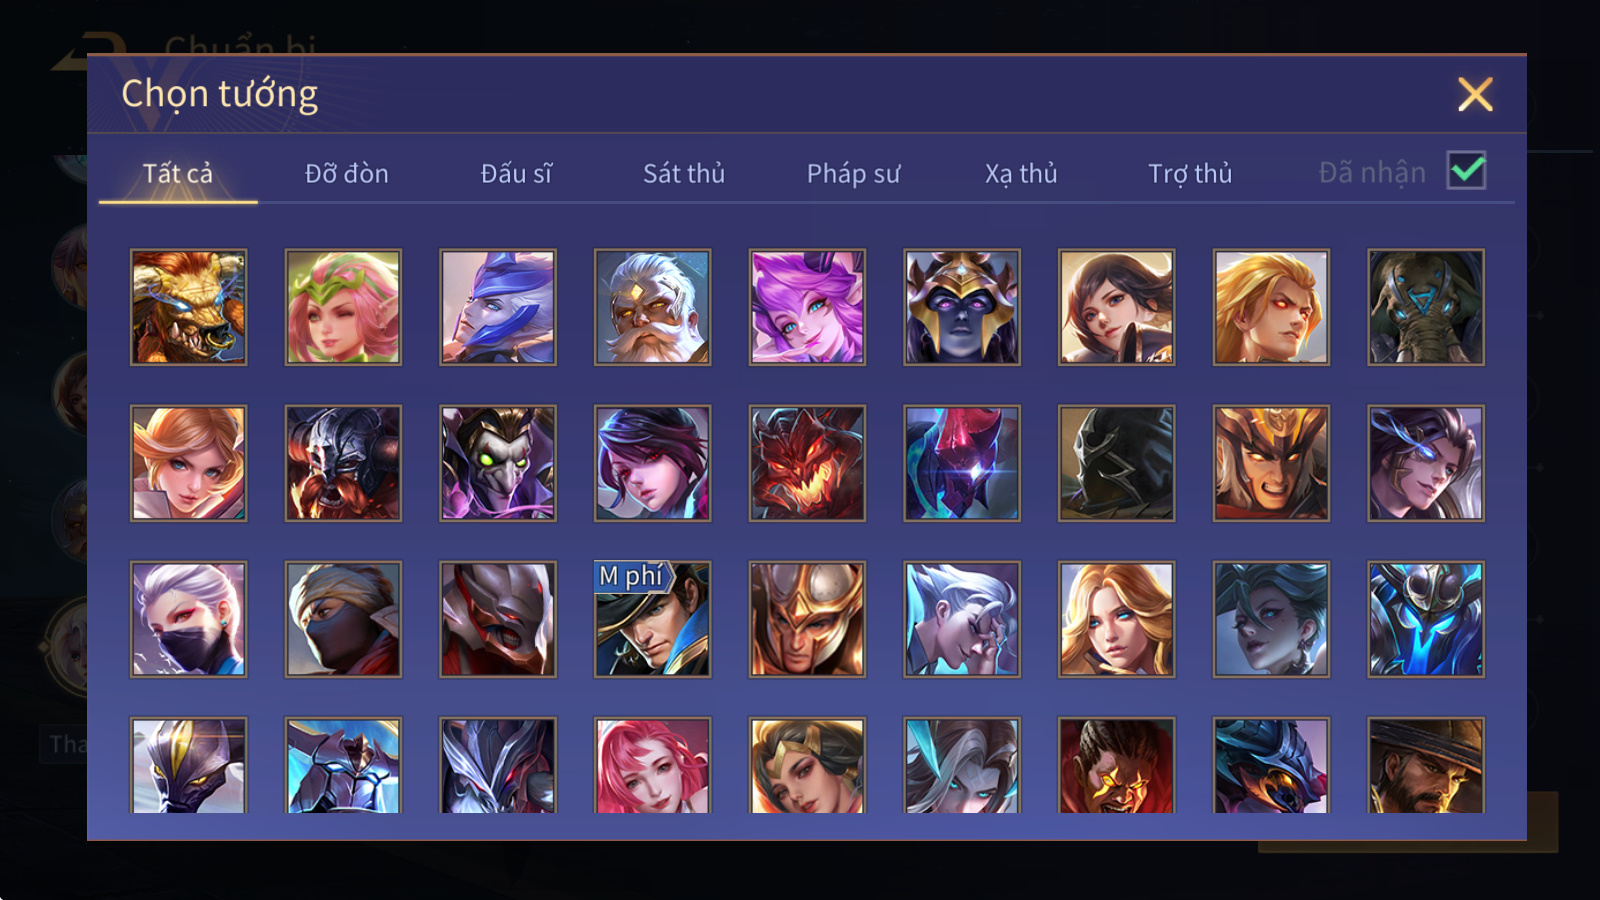Choose the blue armored robot hero
The width and height of the screenshot is (1600, 900).
pos(1426,619)
